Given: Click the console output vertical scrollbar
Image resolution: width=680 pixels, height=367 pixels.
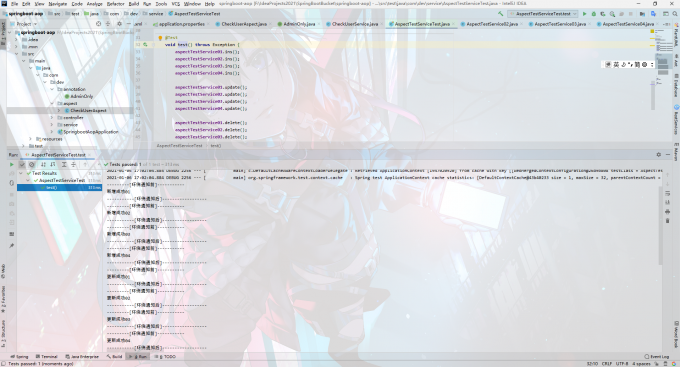Looking at the screenshot, I should pyautogui.click(x=660, y=226).
